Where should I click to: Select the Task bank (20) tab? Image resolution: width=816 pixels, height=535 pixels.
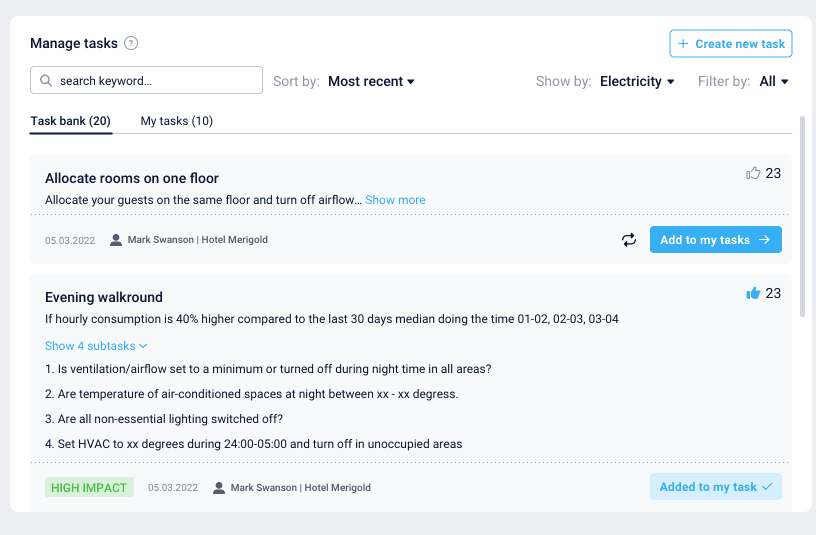pyautogui.click(x=70, y=121)
